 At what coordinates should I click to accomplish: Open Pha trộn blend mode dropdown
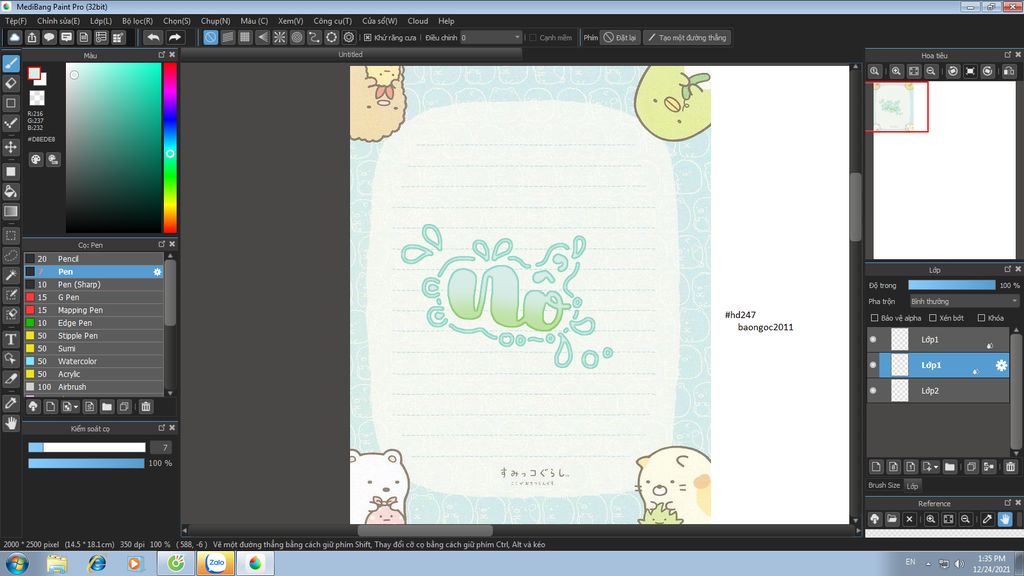click(x=964, y=301)
